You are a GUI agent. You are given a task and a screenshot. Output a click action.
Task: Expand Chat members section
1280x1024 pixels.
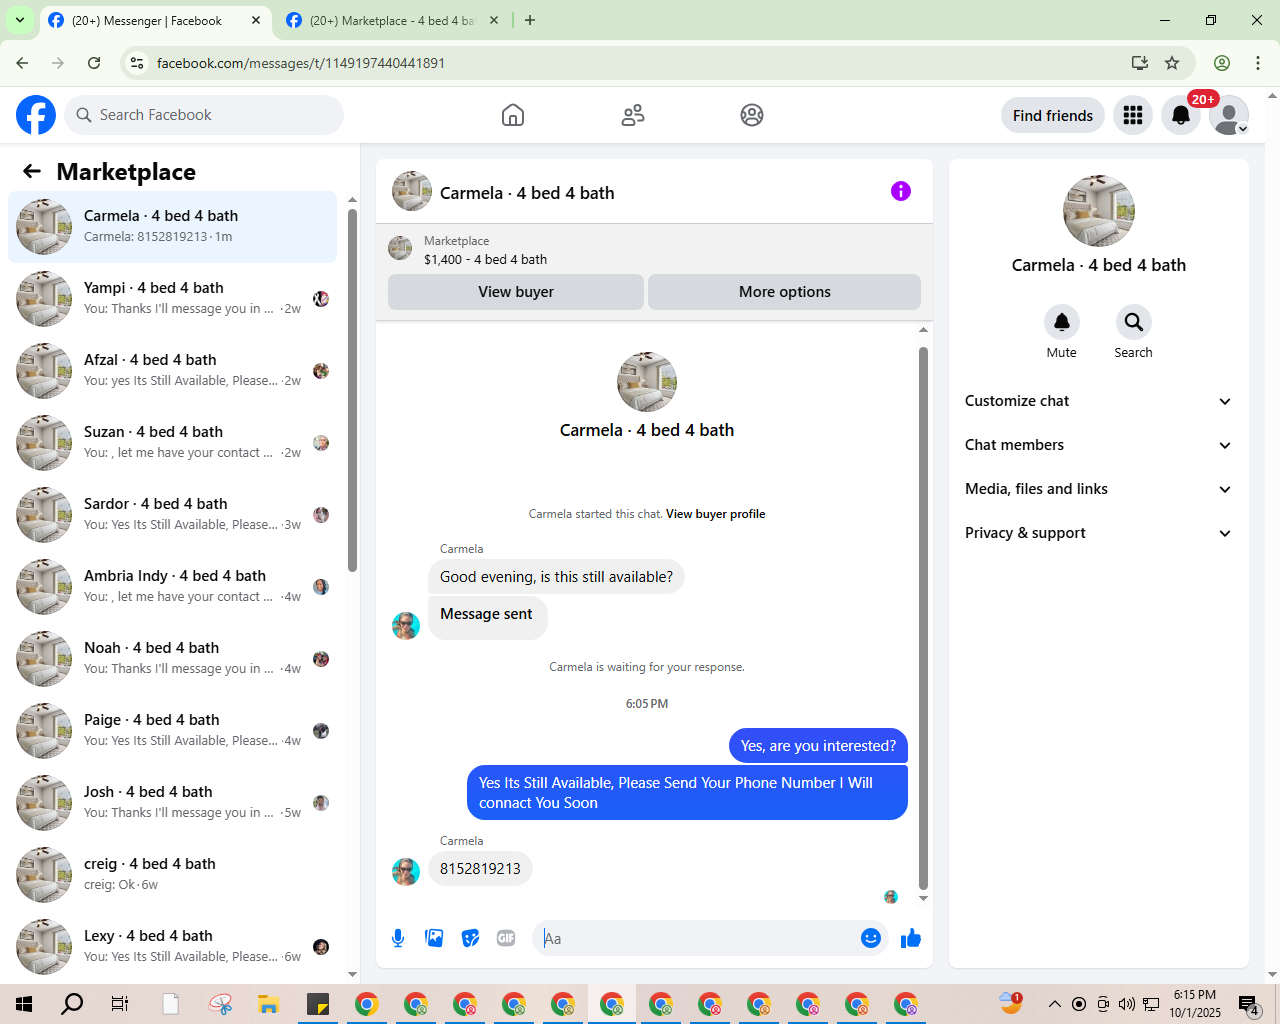pos(1098,445)
